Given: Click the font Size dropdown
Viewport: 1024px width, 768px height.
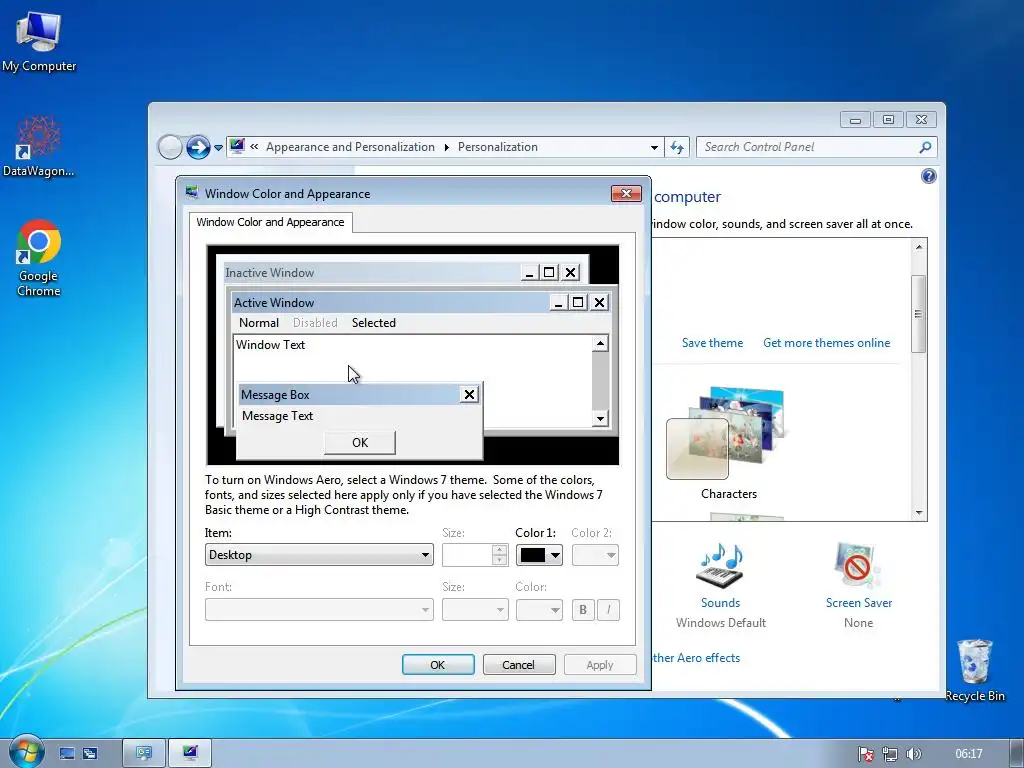Looking at the screenshot, I should (475, 610).
